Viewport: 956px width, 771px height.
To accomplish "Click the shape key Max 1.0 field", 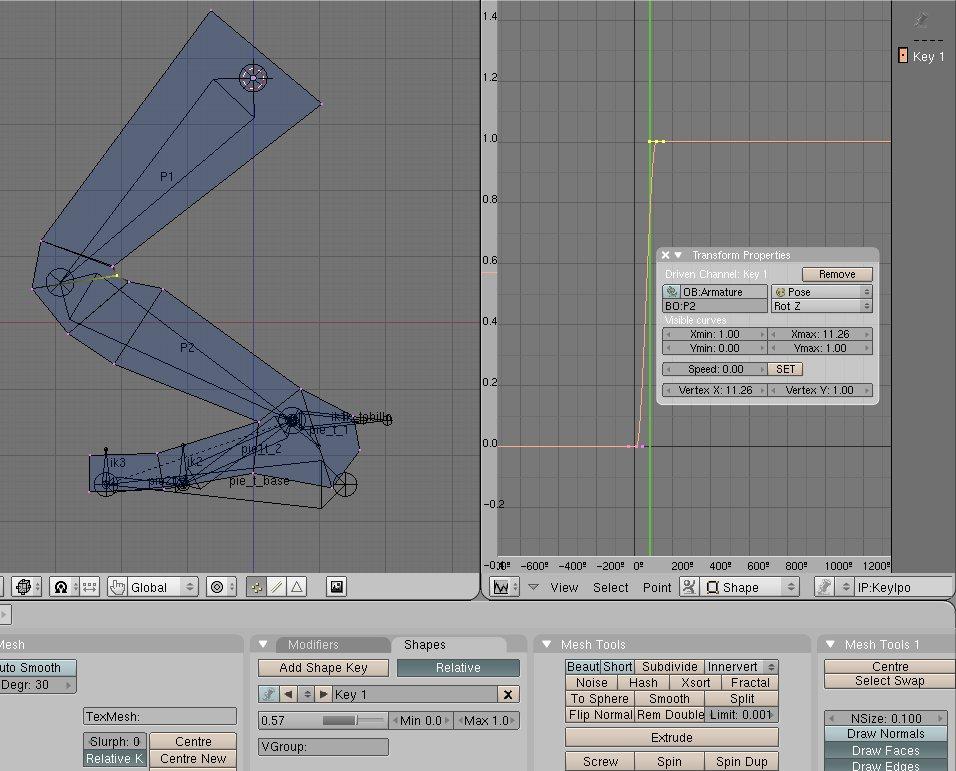I will [x=487, y=720].
